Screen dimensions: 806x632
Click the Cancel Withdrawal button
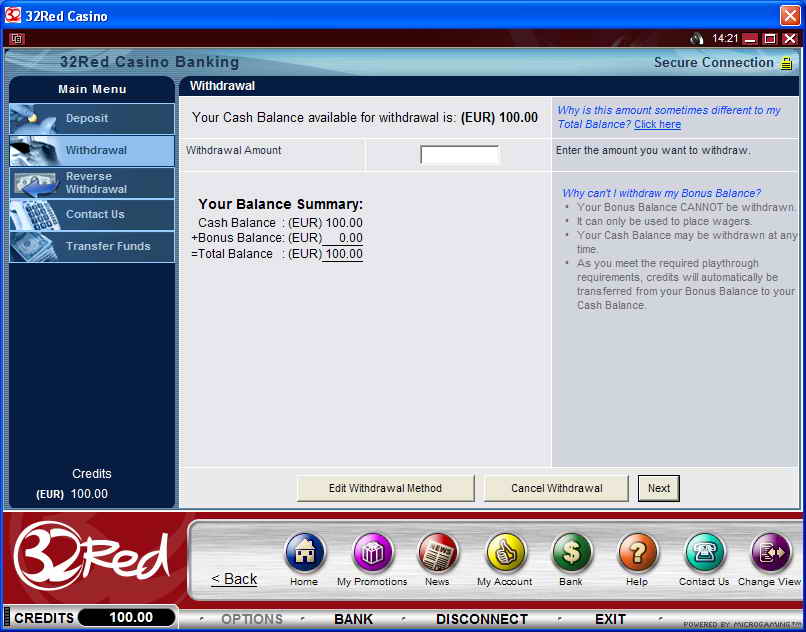click(x=556, y=488)
